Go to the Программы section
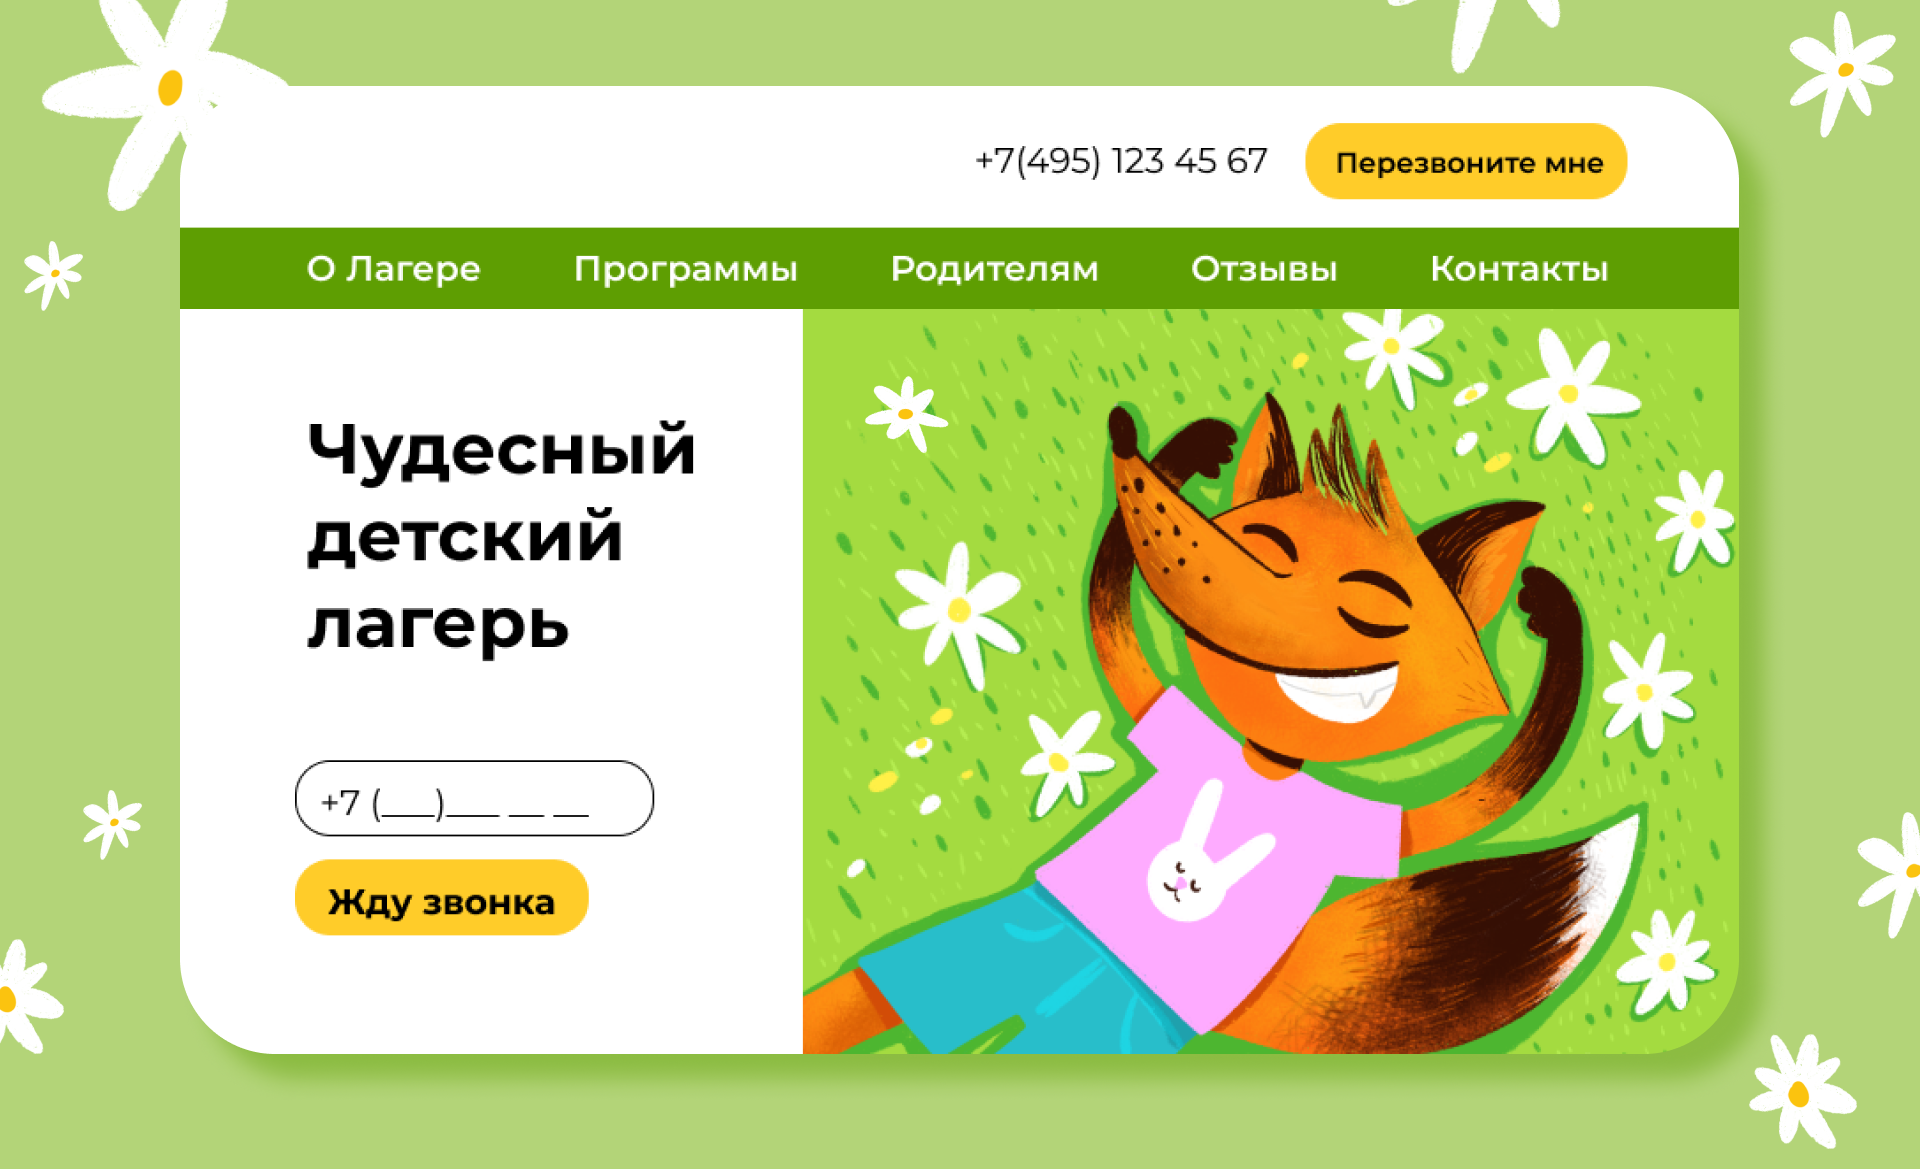 [x=686, y=269]
